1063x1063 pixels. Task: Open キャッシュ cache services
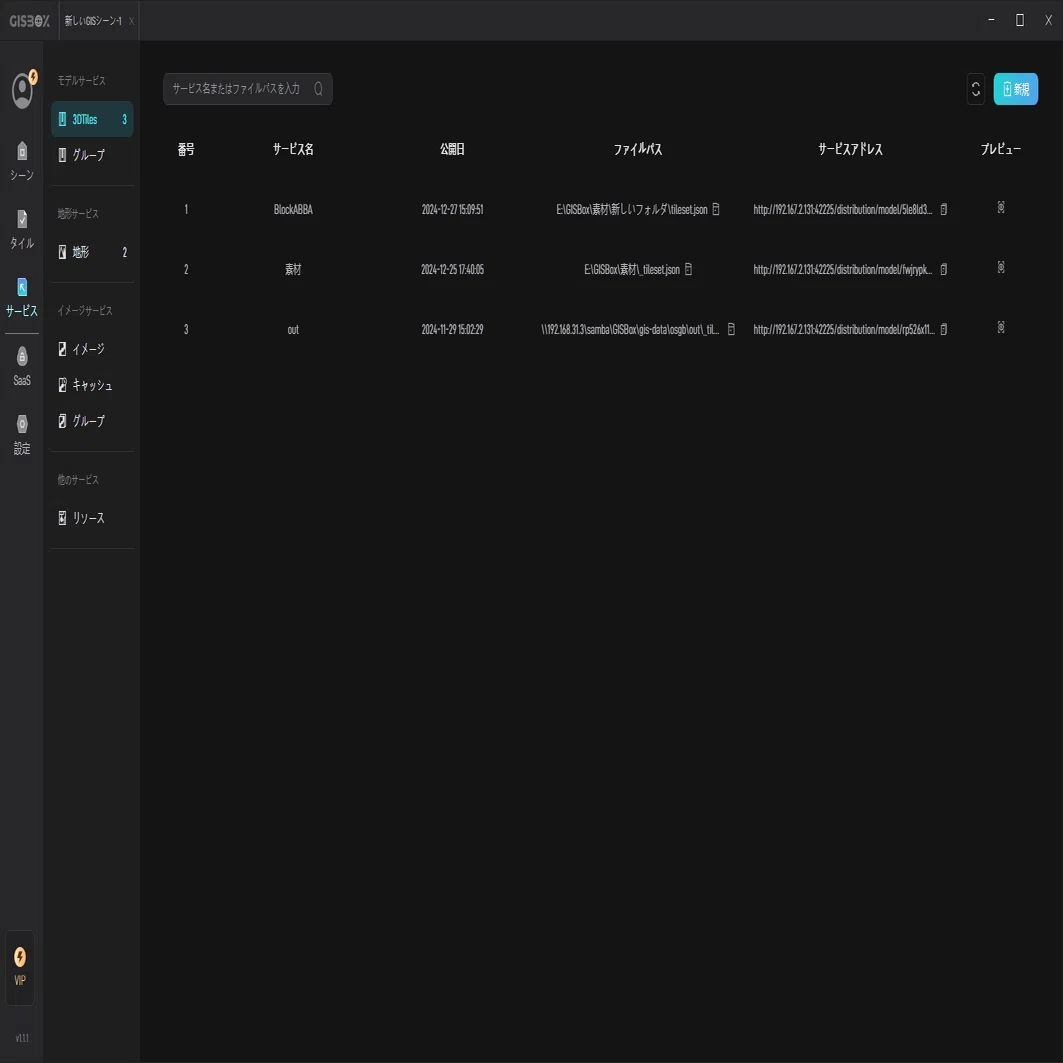tap(92, 385)
